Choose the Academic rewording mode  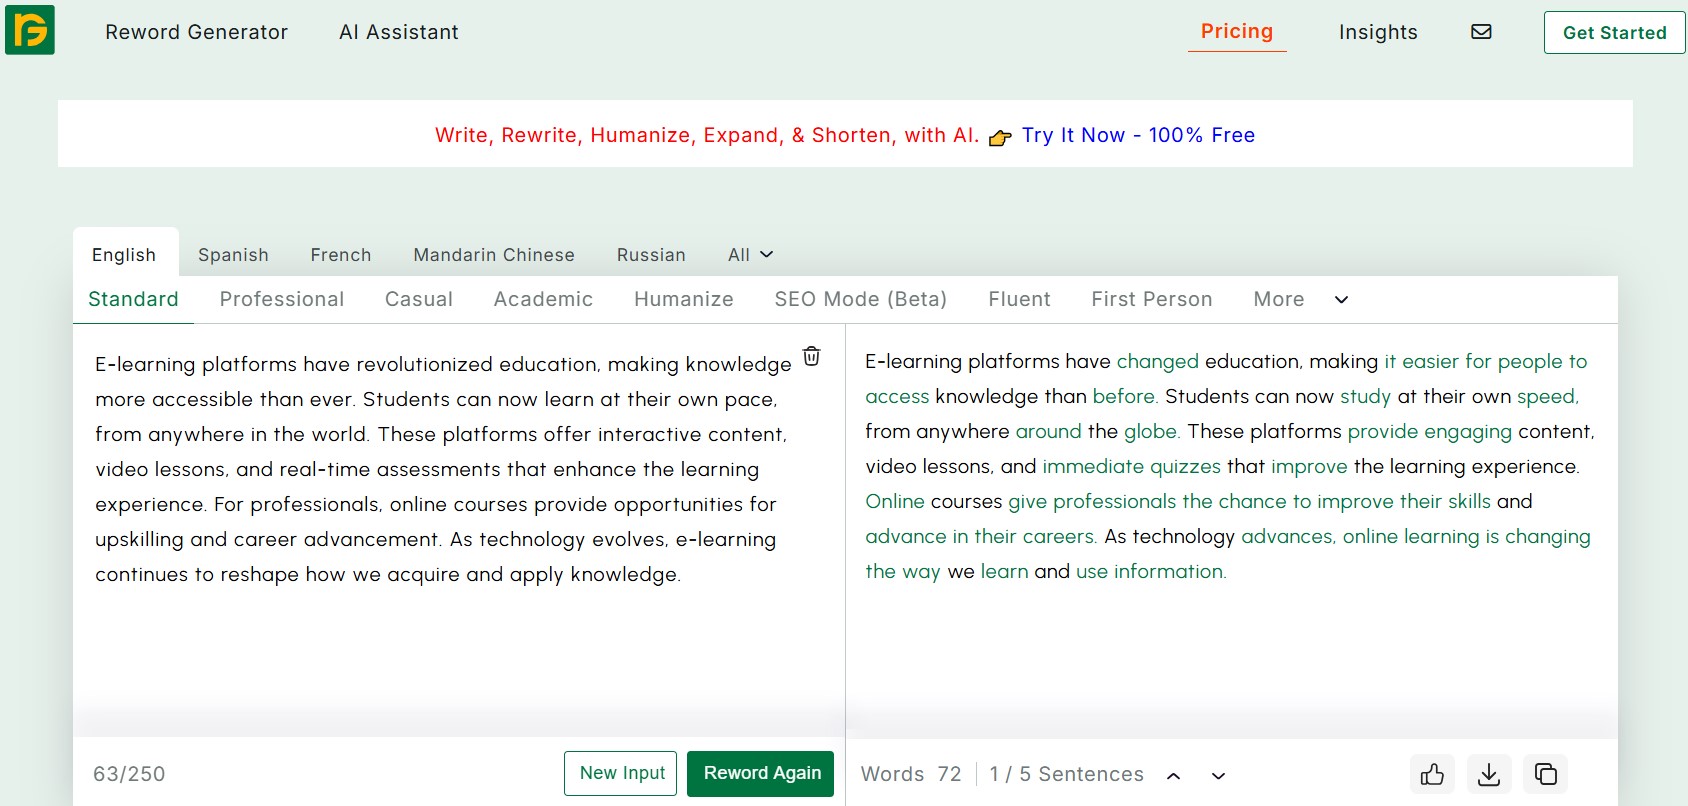click(x=543, y=299)
